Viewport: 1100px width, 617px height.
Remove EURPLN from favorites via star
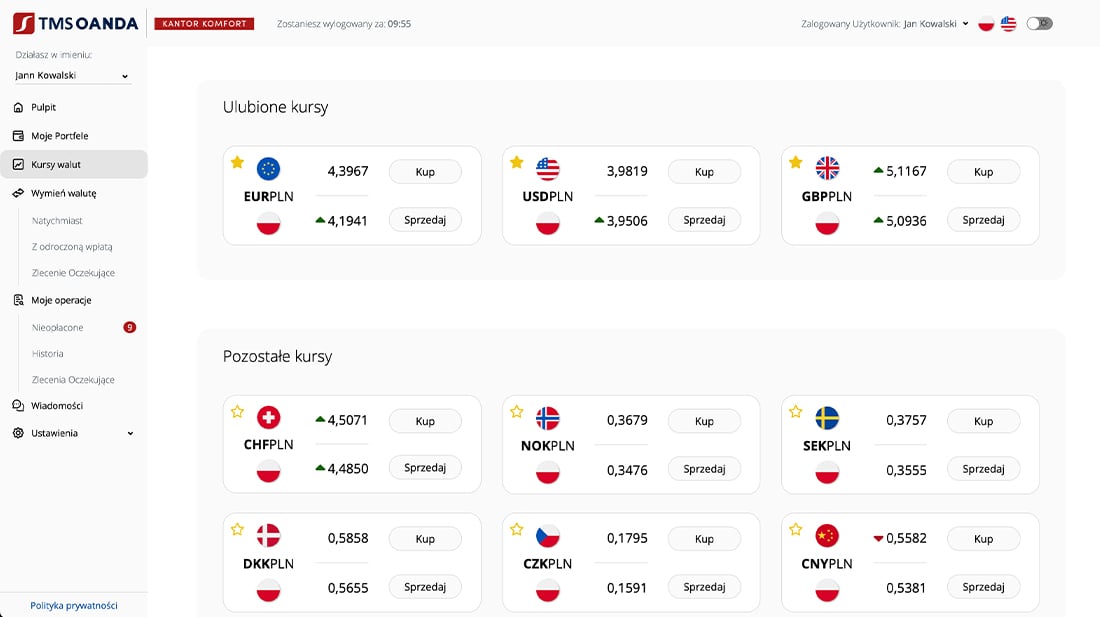pos(237,162)
